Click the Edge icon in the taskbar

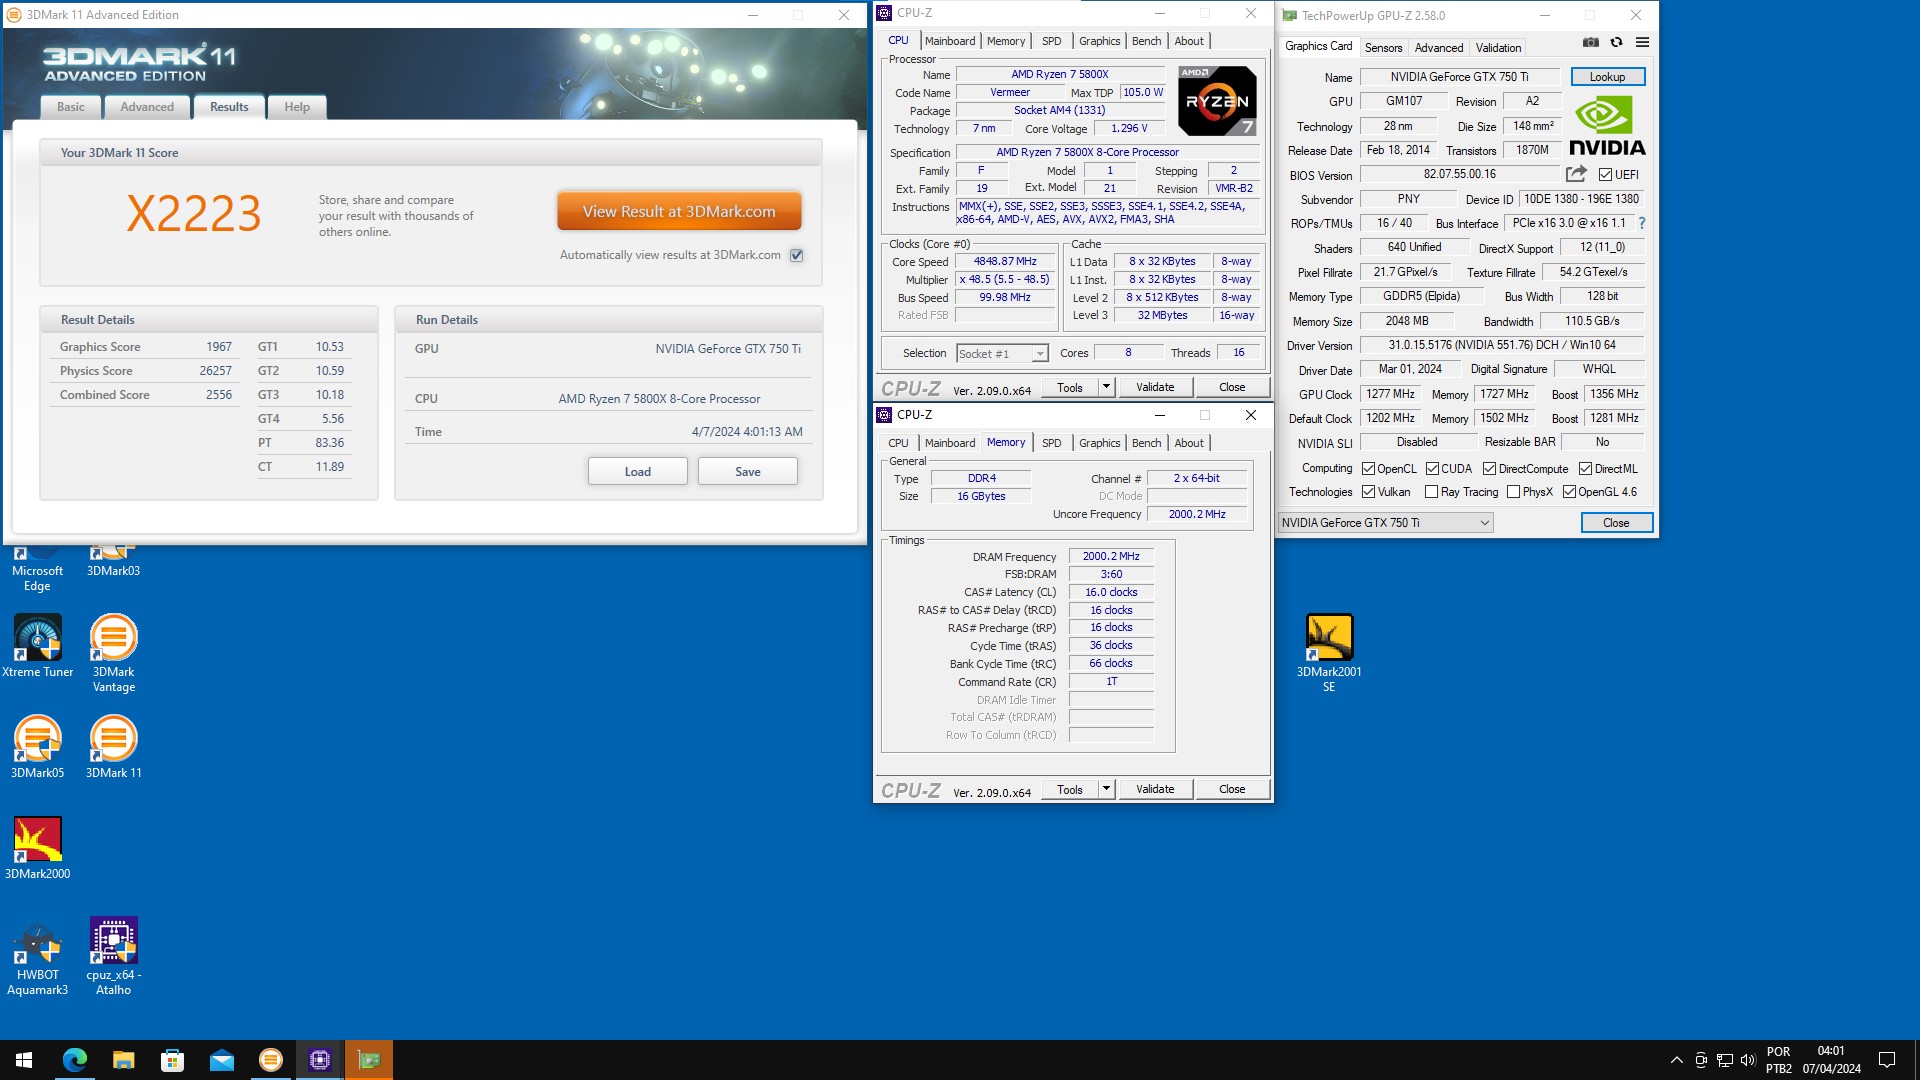[x=74, y=1060]
